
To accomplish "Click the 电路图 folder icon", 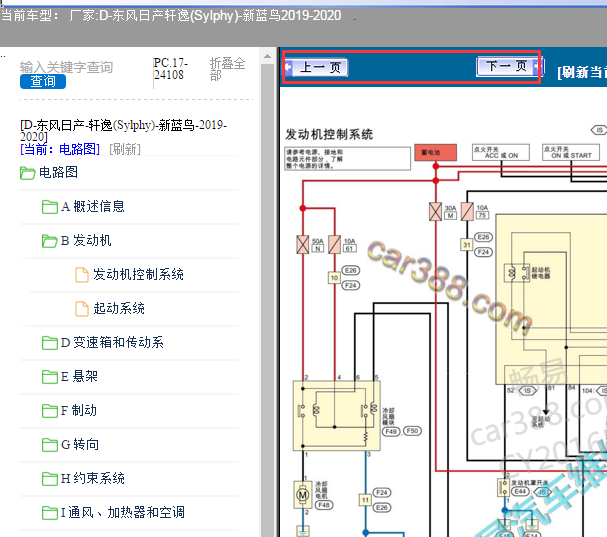I will click(27, 173).
